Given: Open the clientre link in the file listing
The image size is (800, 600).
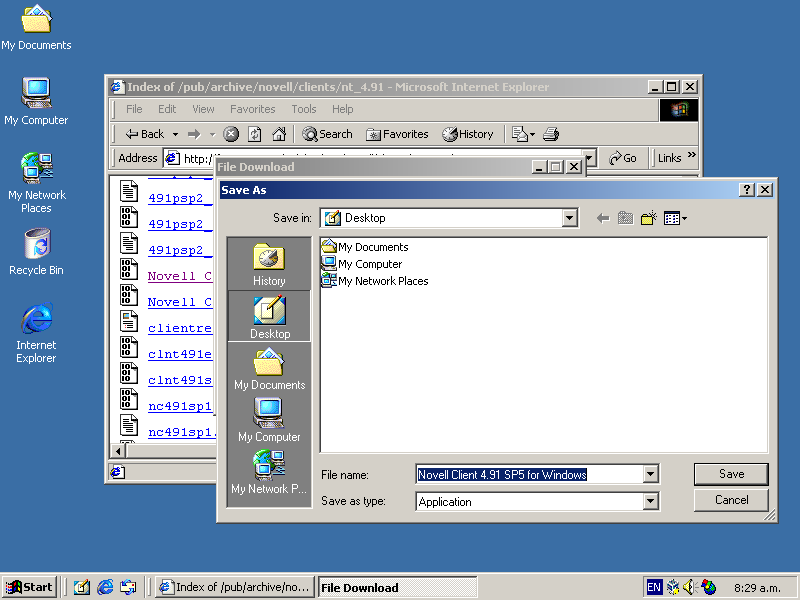Looking at the screenshot, I should [x=180, y=328].
